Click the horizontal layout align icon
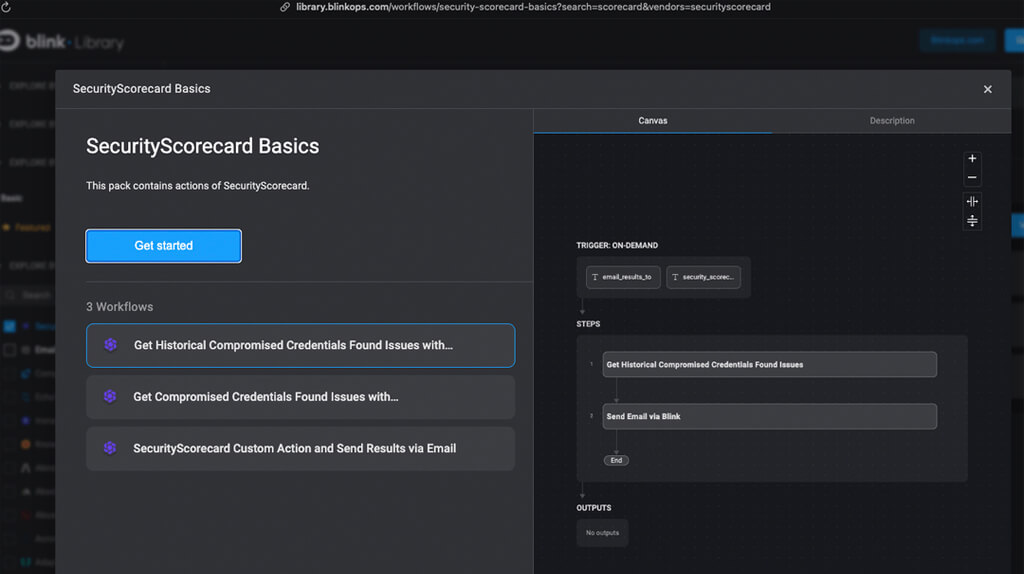This screenshot has height=574, width=1024. [x=972, y=202]
